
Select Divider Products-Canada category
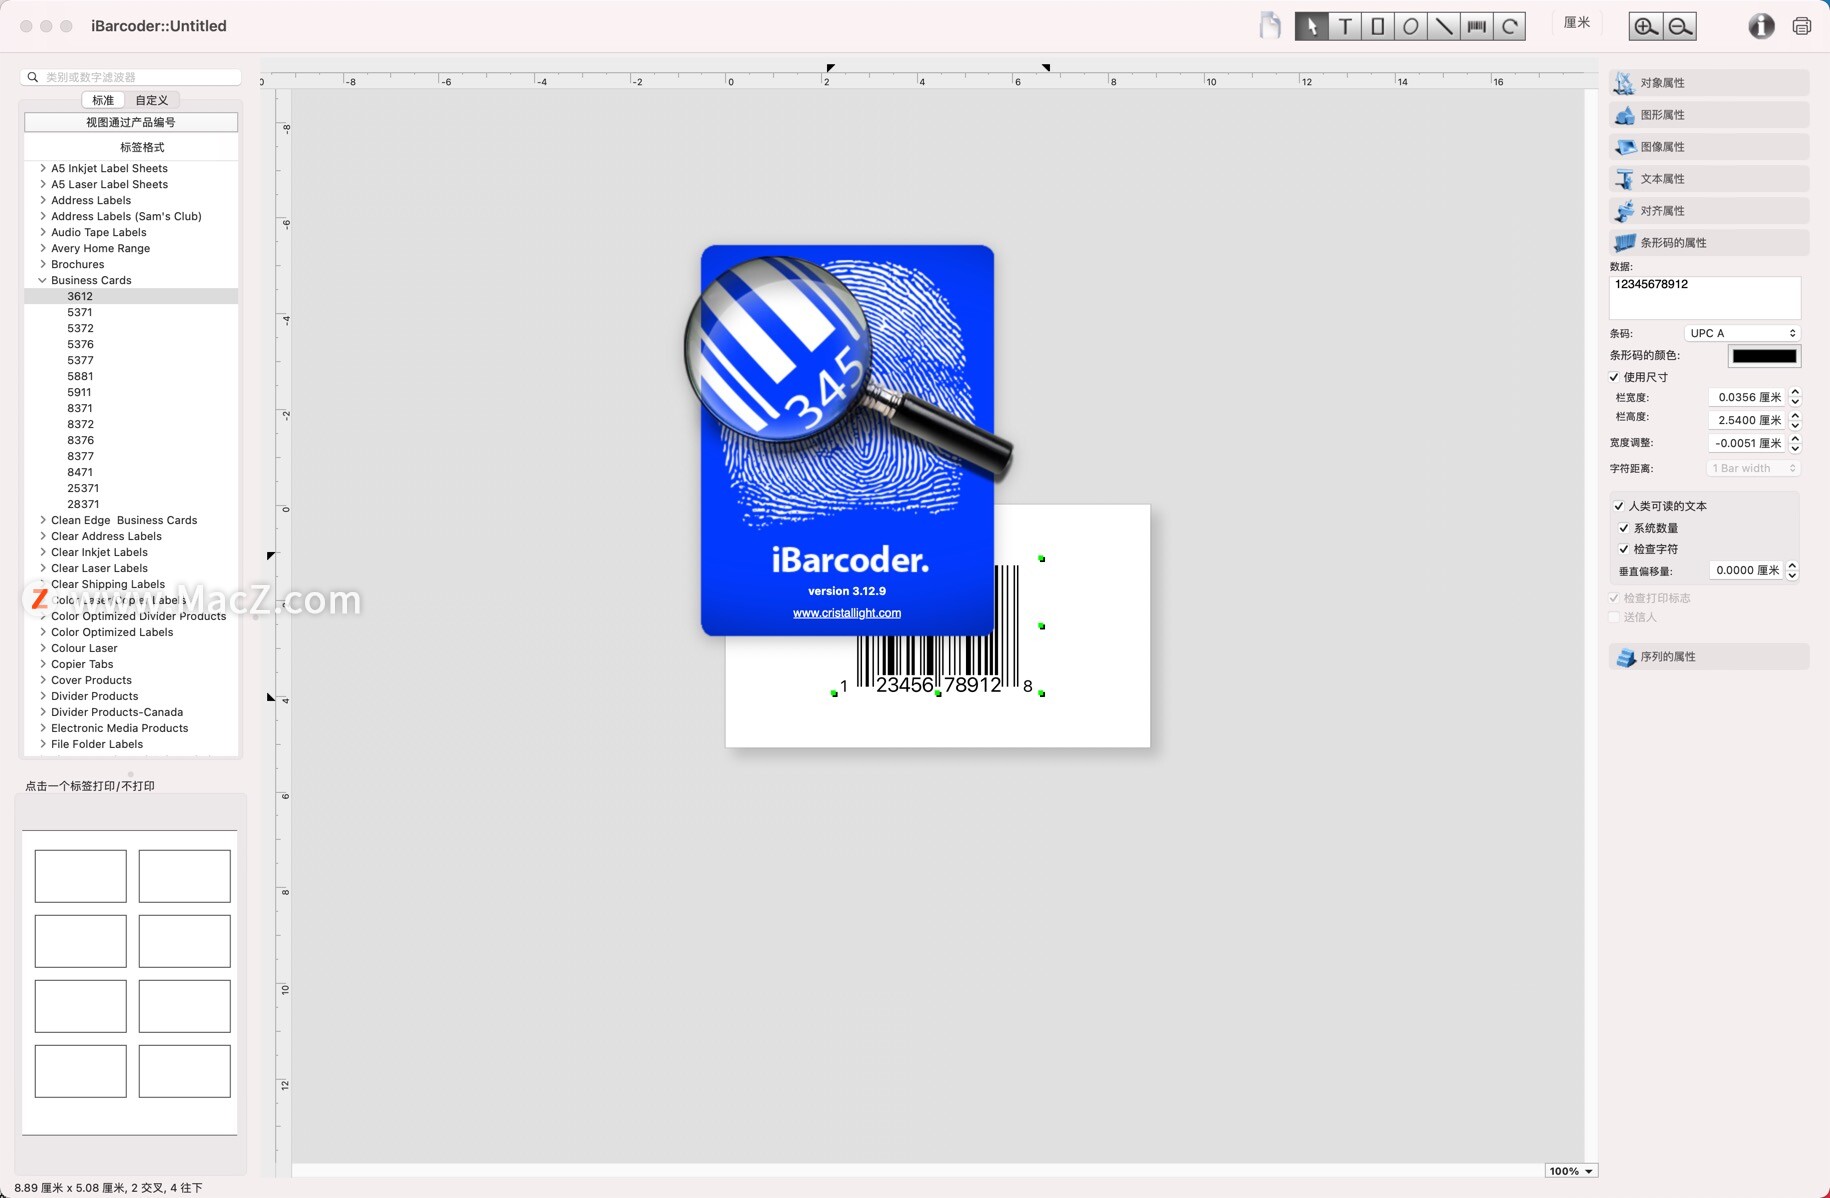[117, 712]
